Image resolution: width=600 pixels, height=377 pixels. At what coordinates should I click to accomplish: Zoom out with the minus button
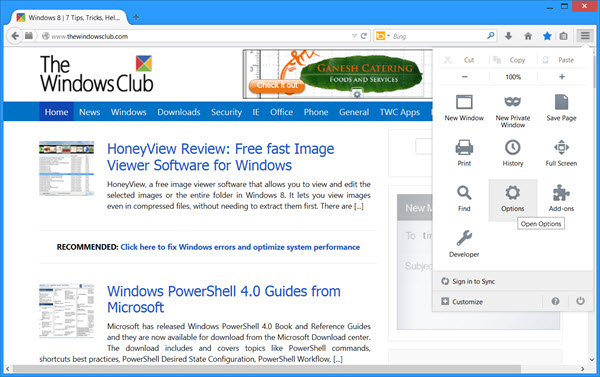coord(464,77)
